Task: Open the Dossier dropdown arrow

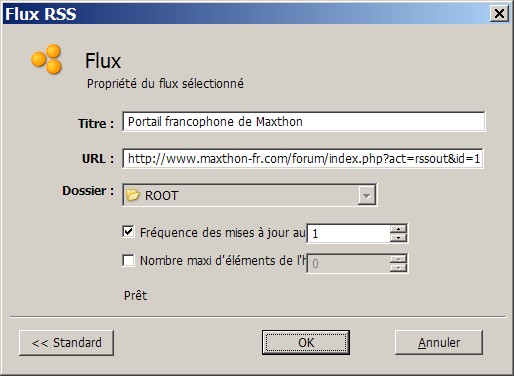Action: click(367, 195)
